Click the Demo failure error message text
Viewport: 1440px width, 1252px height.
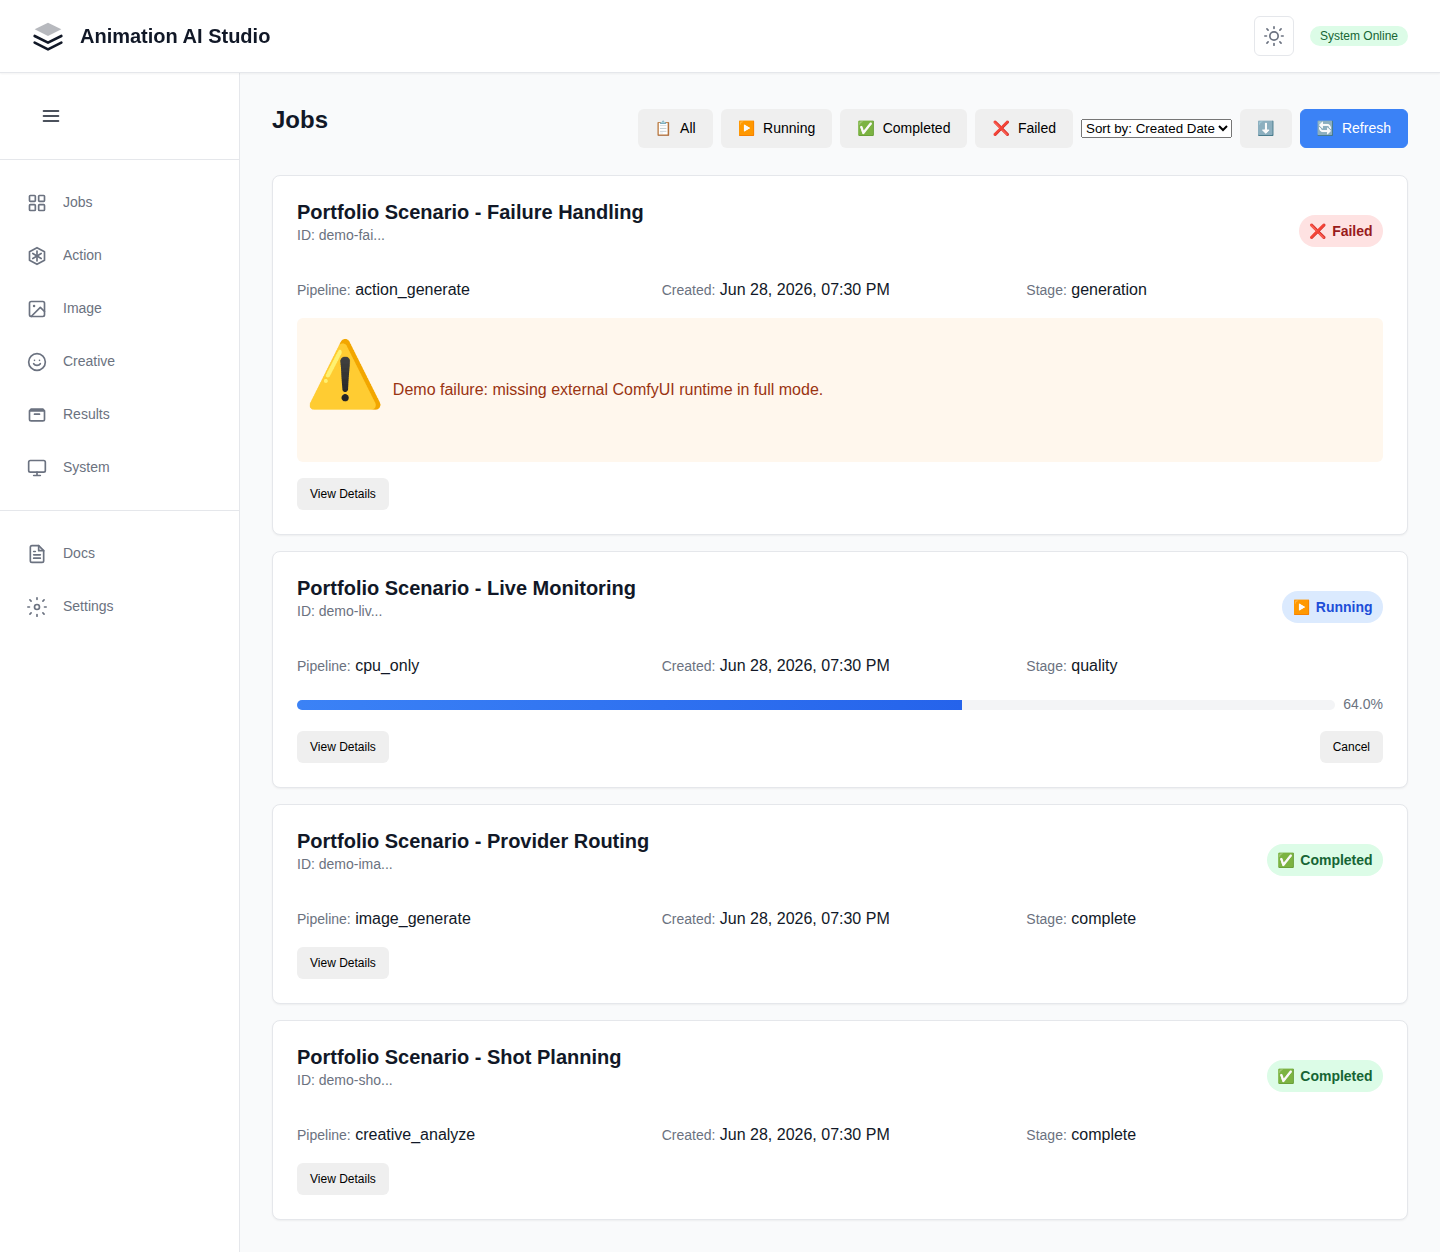[x=608, y=390]
